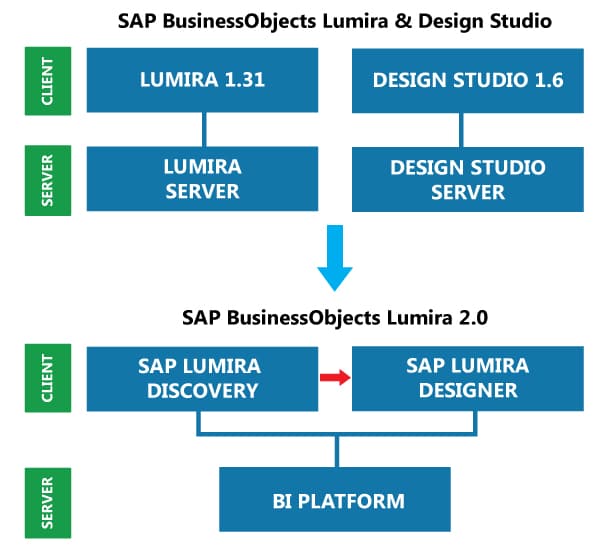
Task: Select the "LUMIRA 1.31" box
Action: [x=202, y=80]
